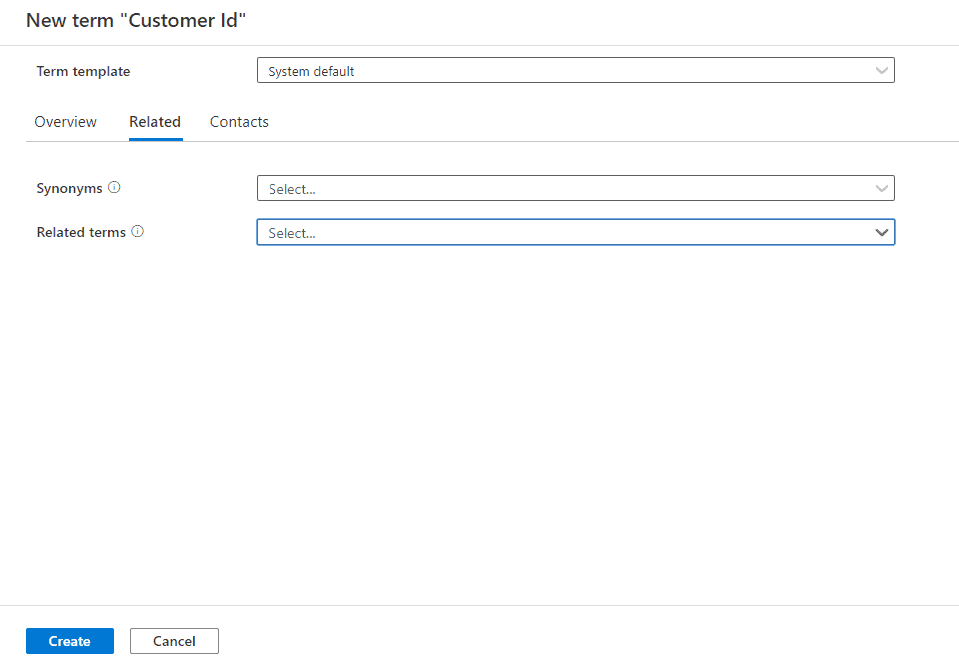Click the Create button
Screen dimensions: 959x662
[x=70, y=641]
